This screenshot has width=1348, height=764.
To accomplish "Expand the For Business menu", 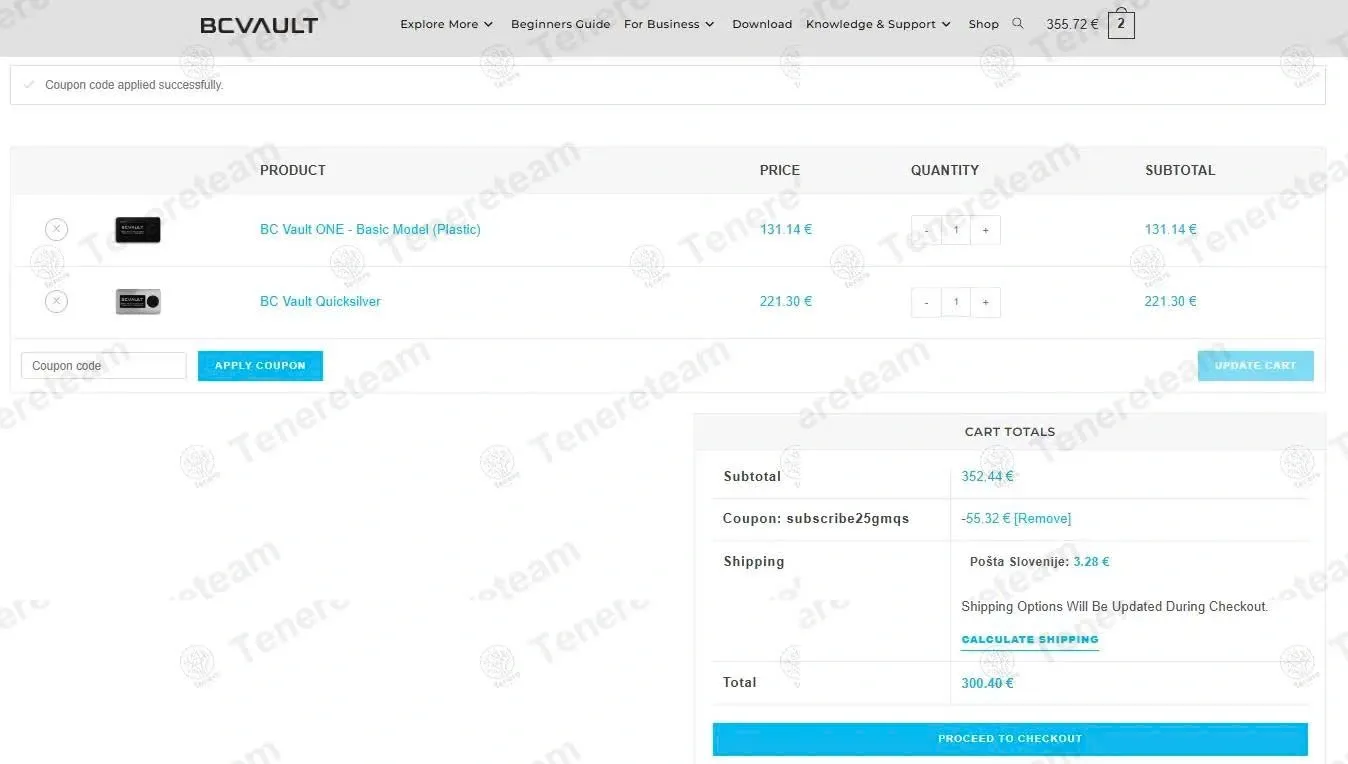I will [669, 24].
